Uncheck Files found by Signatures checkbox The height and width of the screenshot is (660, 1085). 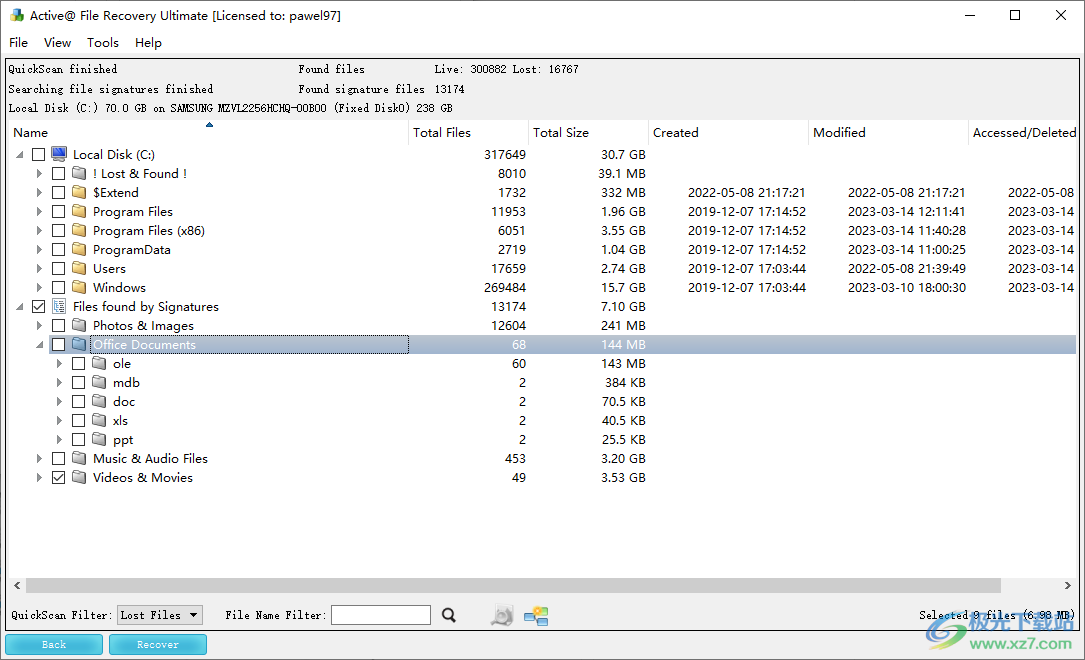(x=39, y=306)
